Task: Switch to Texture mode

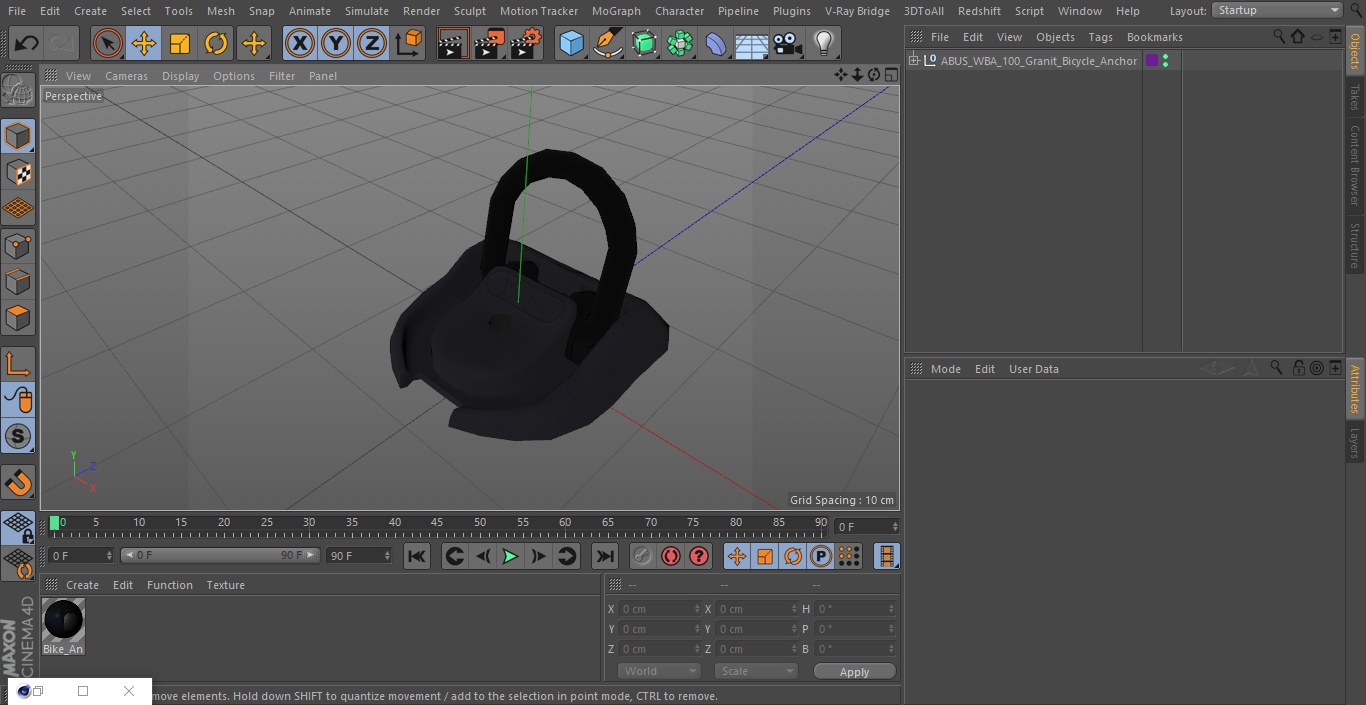Action: (18, 173)
